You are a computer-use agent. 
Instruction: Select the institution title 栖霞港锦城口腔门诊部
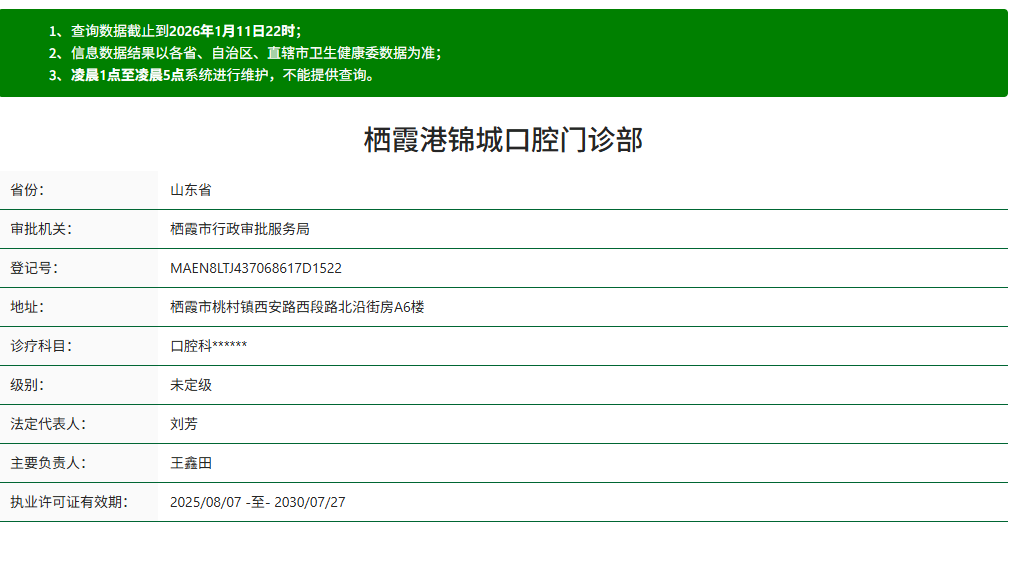pos(505,139)
